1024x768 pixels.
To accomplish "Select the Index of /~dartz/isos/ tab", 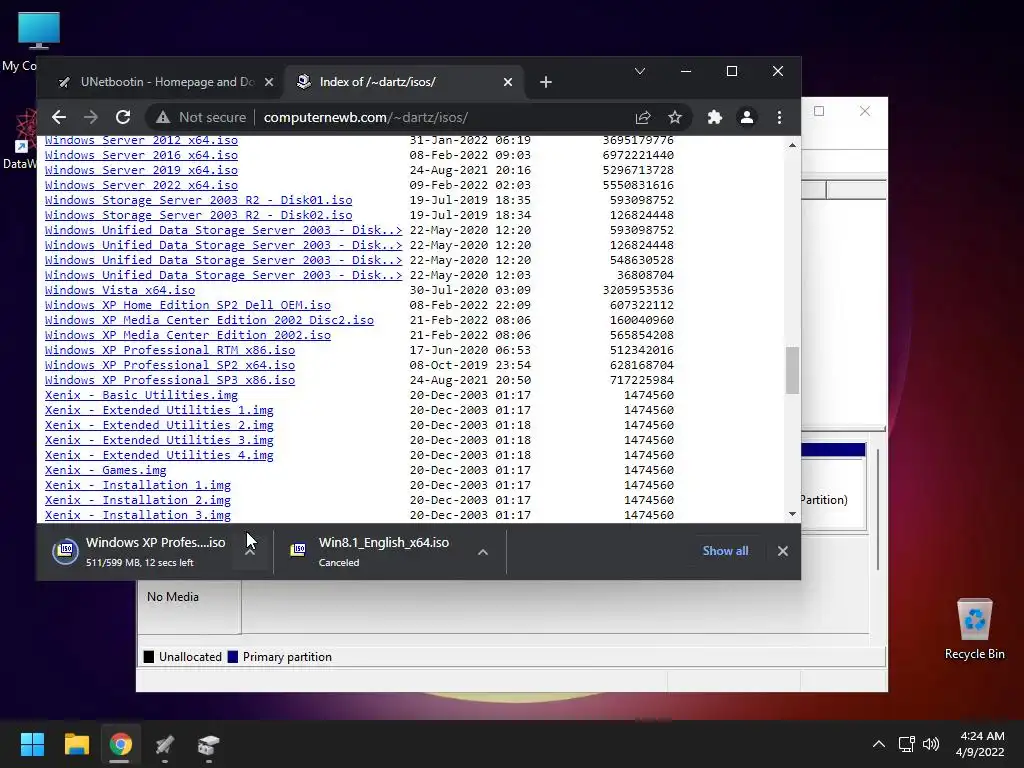I will (404, 82).
